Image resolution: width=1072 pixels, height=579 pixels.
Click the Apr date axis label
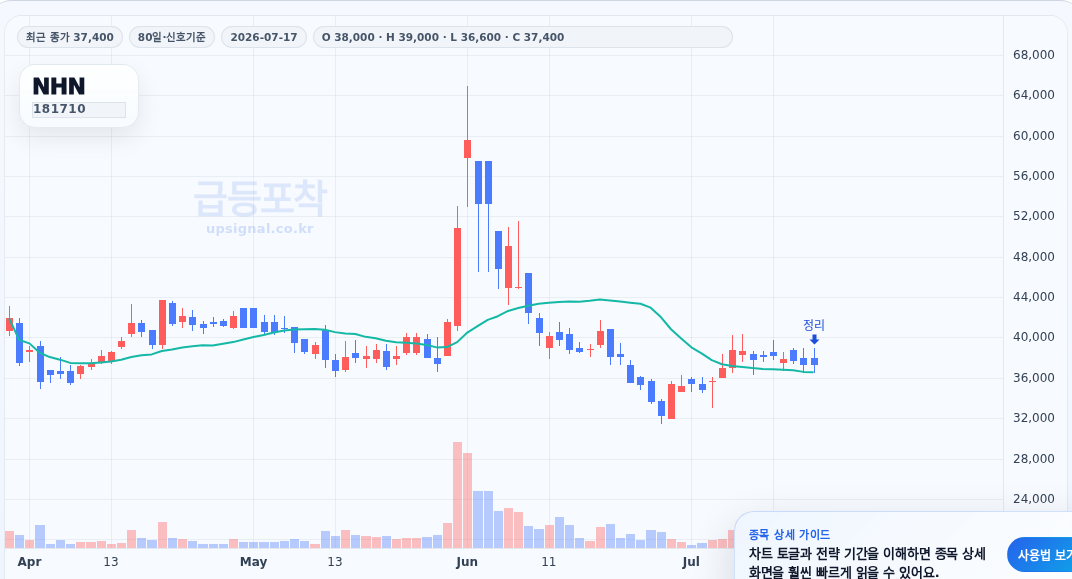pyautogui.click(x=29, y=562)
